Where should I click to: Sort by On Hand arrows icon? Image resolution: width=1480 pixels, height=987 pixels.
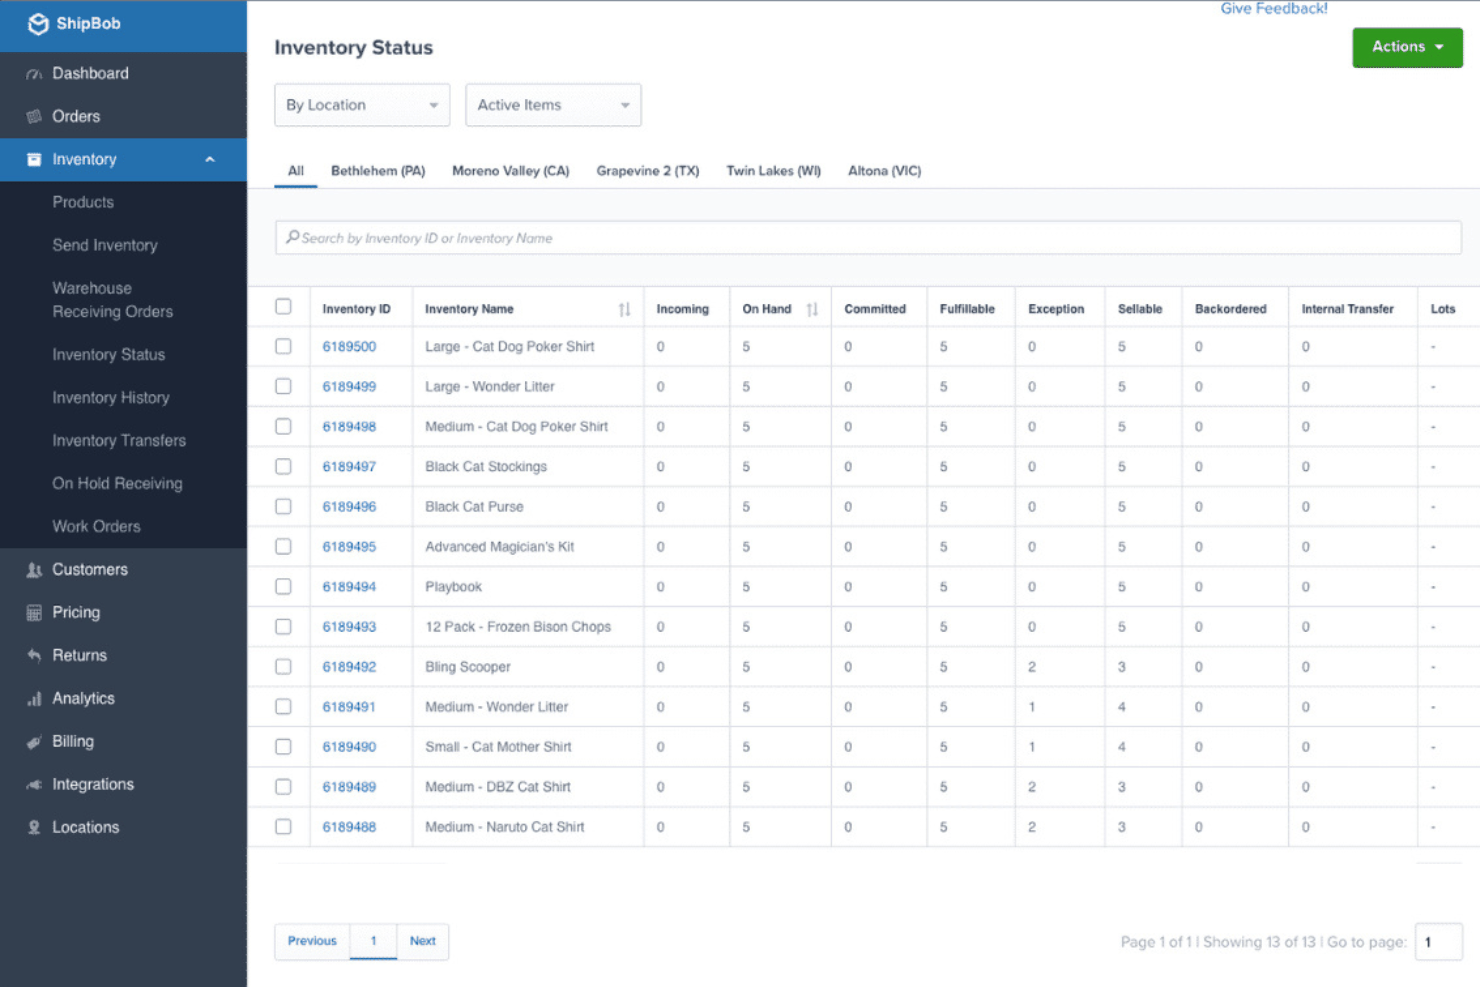(812, 310)
